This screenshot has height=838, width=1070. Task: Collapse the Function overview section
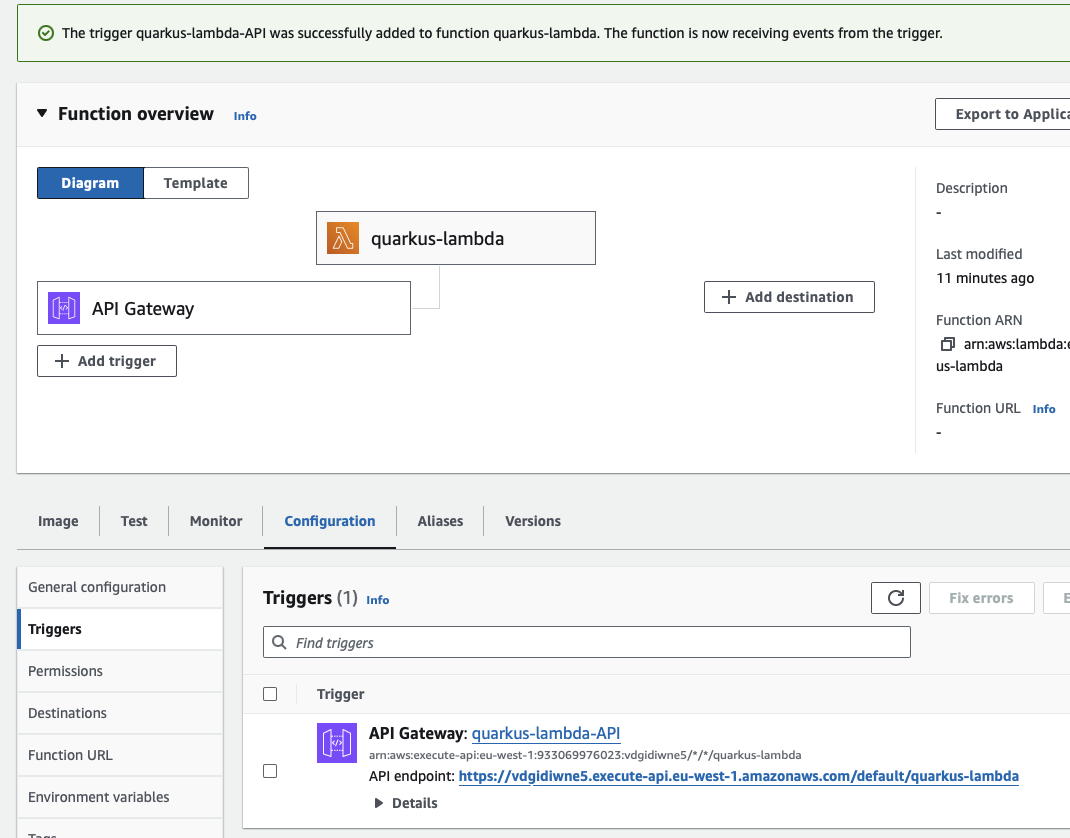click(x=42, y=114)
